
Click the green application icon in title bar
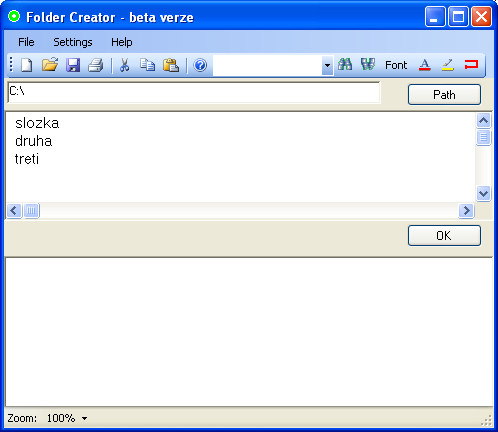coord(14,16)
